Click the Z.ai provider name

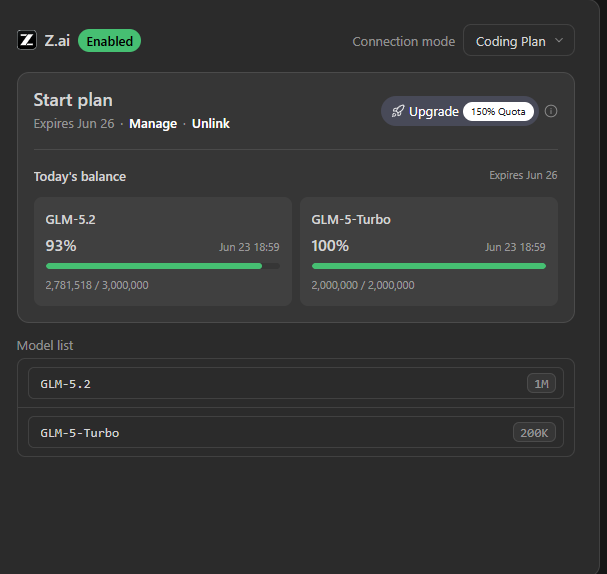point(57,41)
